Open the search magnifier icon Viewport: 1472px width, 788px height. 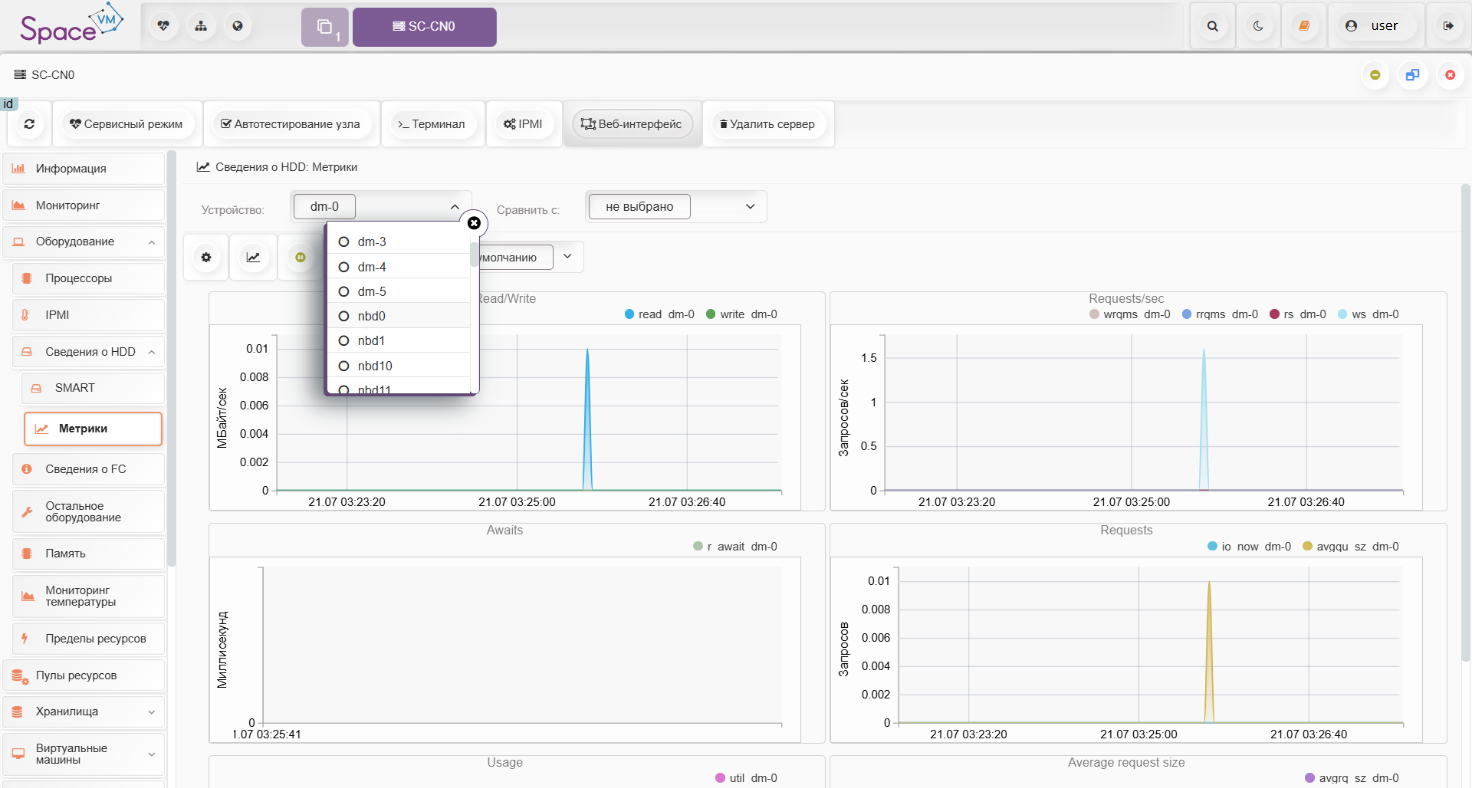1213,27
